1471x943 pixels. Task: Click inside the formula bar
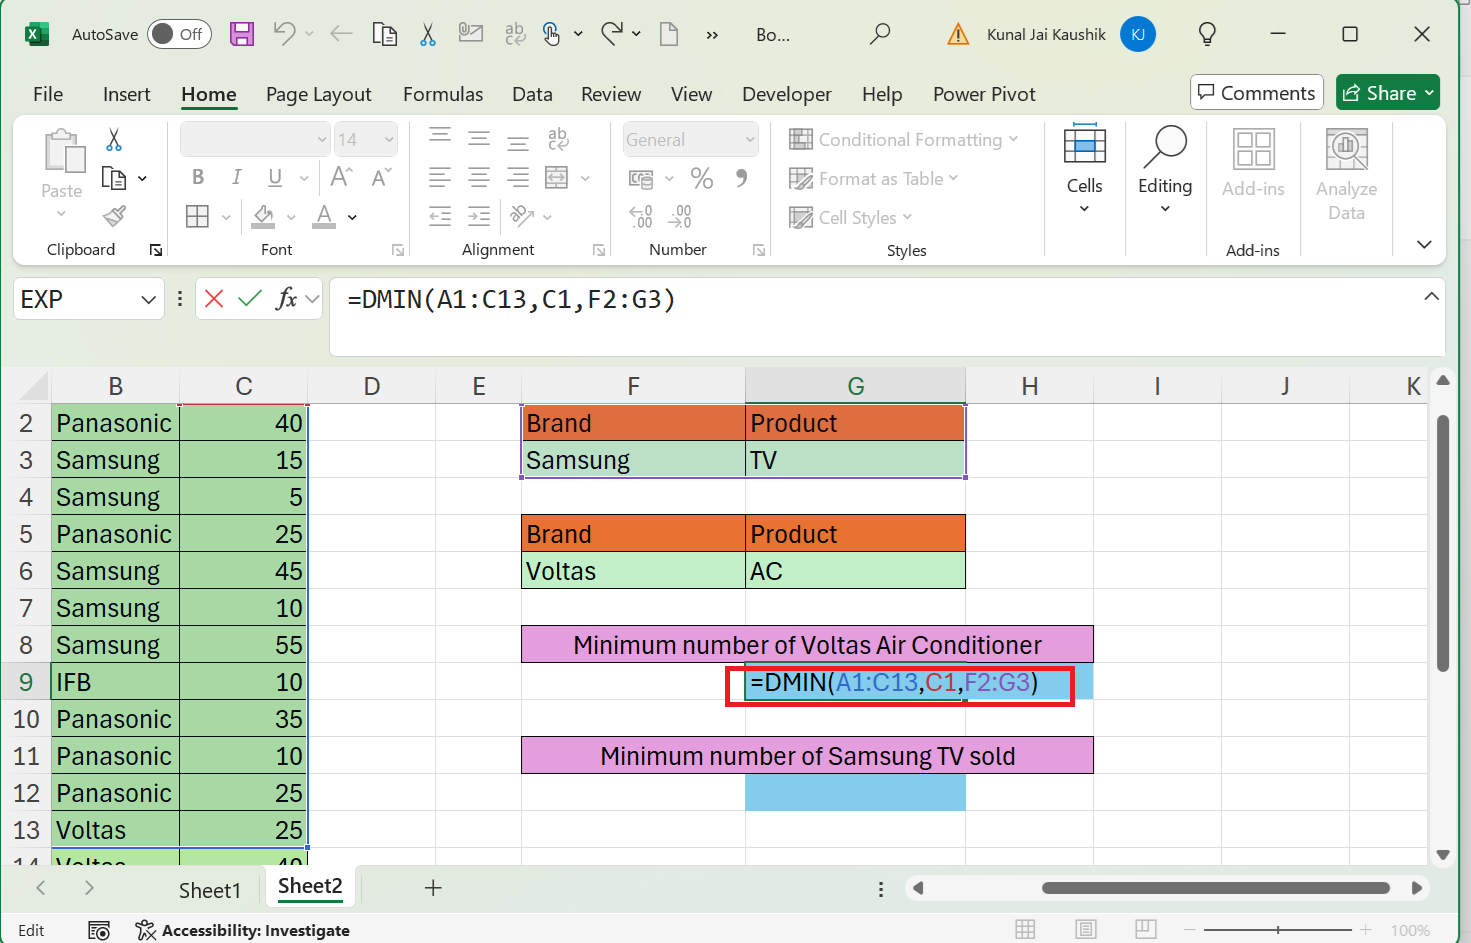(800, 299)
